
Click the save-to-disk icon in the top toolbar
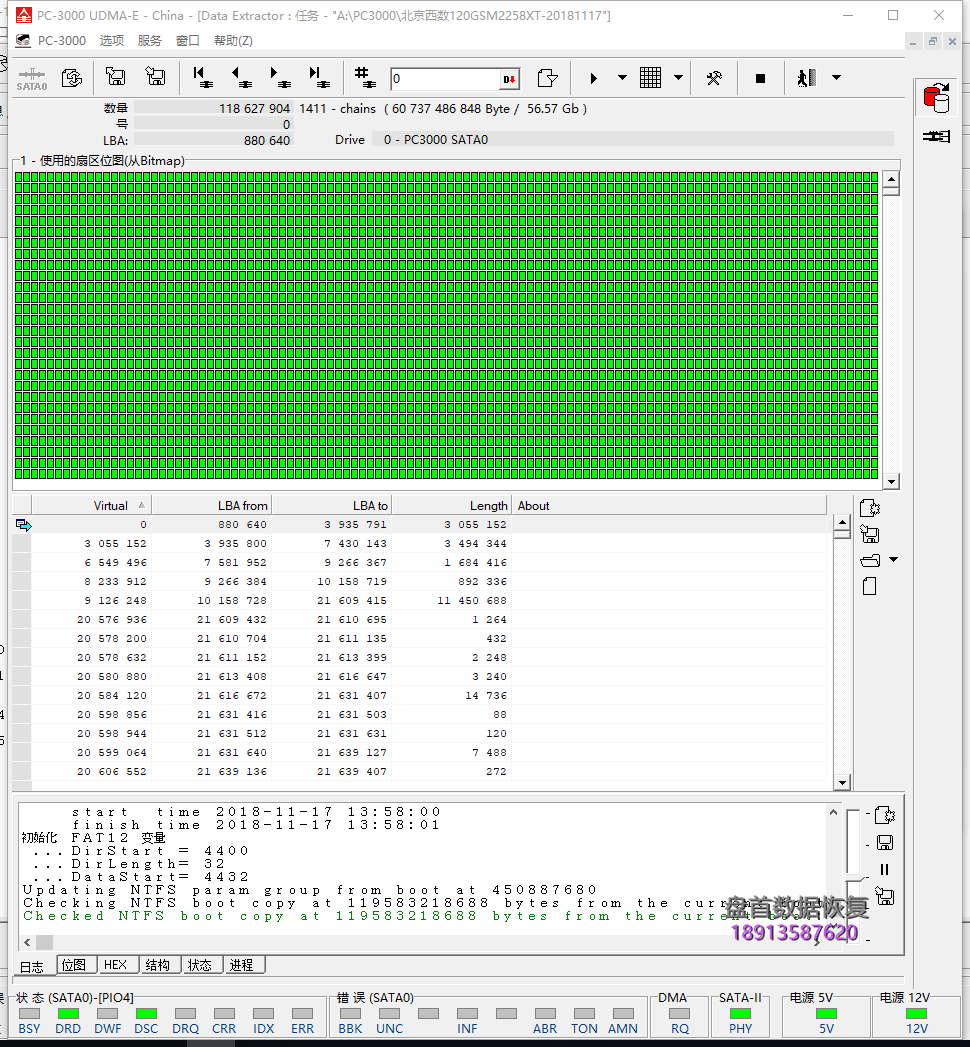115,77
